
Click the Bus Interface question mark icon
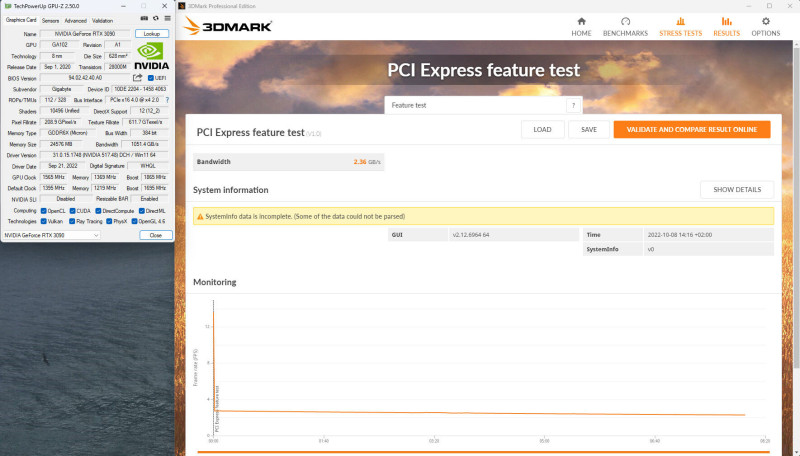167,100
